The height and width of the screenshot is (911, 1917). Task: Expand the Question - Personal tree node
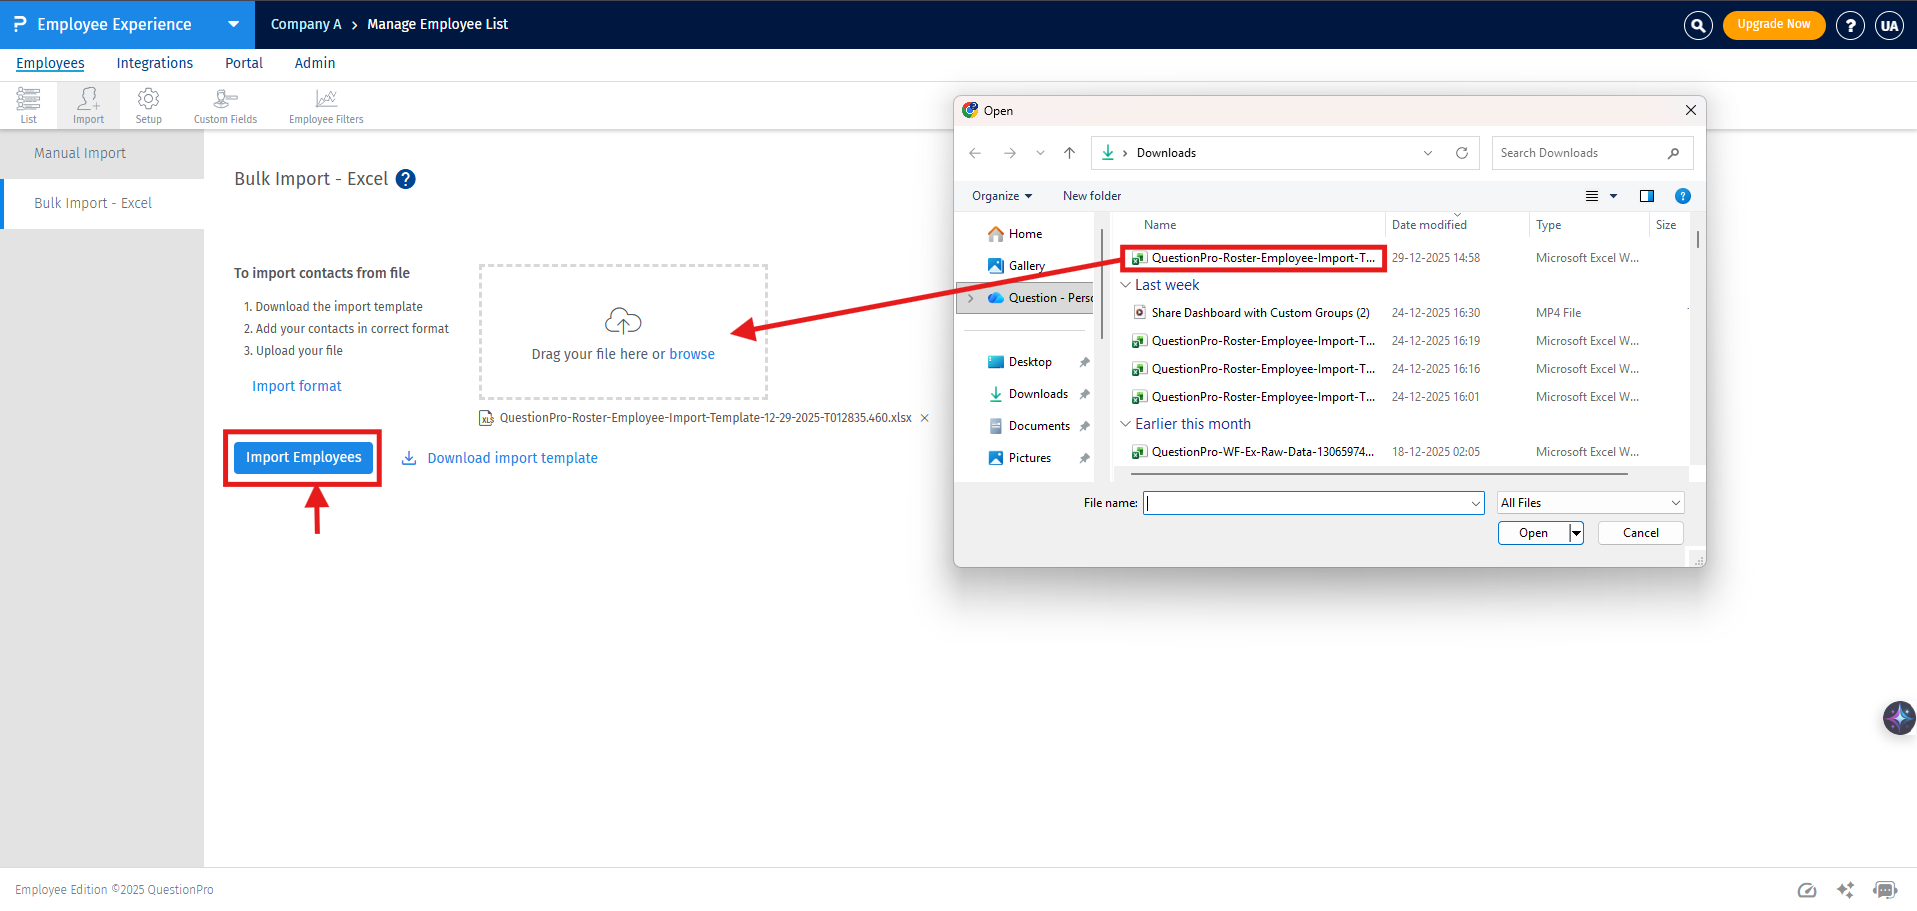pos(970,298)
